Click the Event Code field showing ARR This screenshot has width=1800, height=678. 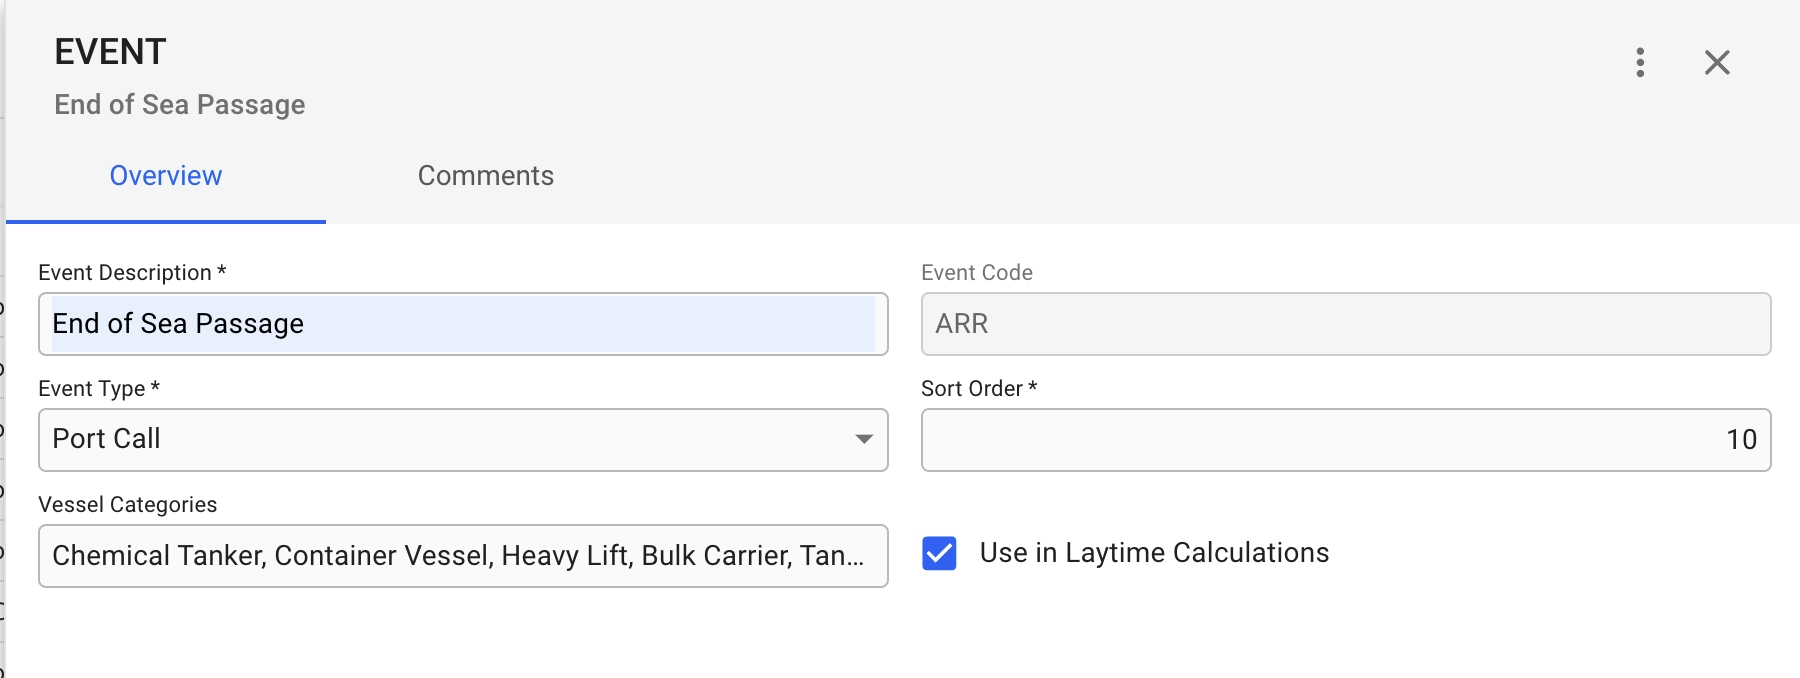(x=1345, y=324)
